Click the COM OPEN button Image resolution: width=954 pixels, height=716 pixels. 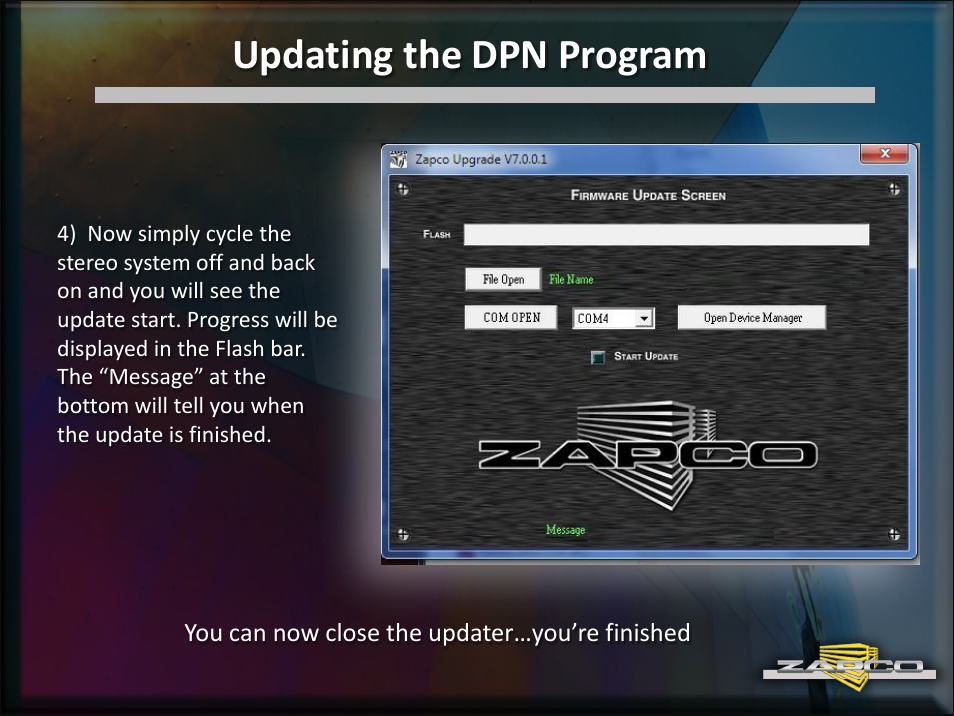pos(511,318)
